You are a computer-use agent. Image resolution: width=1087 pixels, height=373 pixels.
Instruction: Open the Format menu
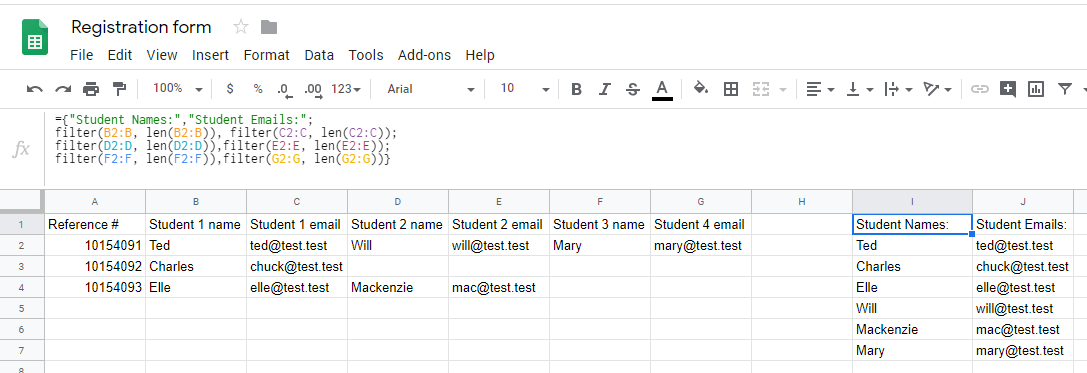[x=267, y=55]
